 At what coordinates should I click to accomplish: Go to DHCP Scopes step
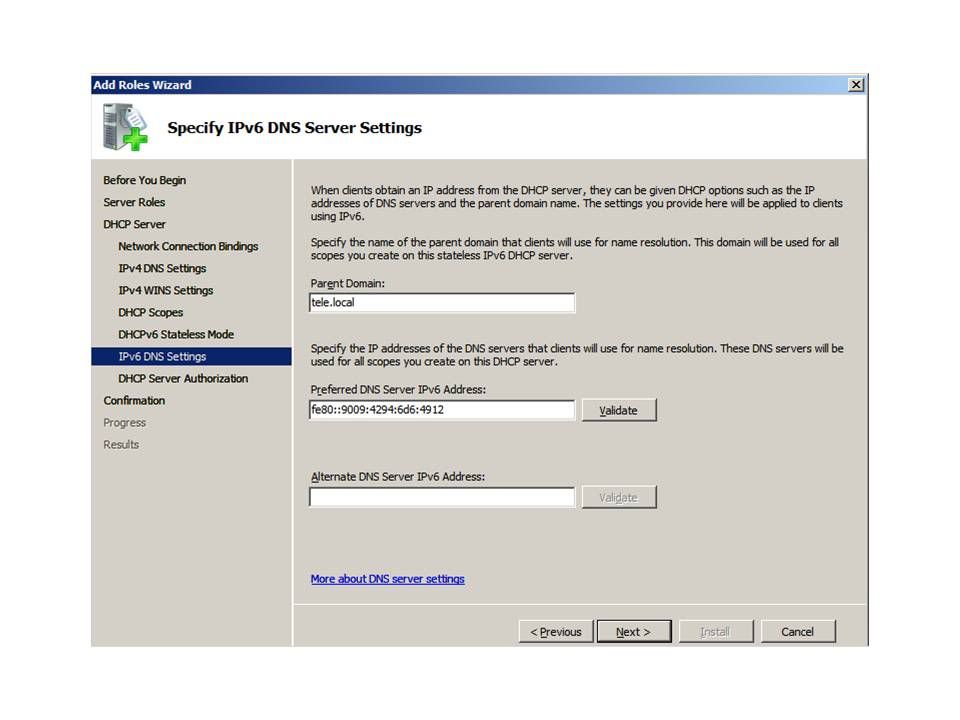(x=150, y=312)
